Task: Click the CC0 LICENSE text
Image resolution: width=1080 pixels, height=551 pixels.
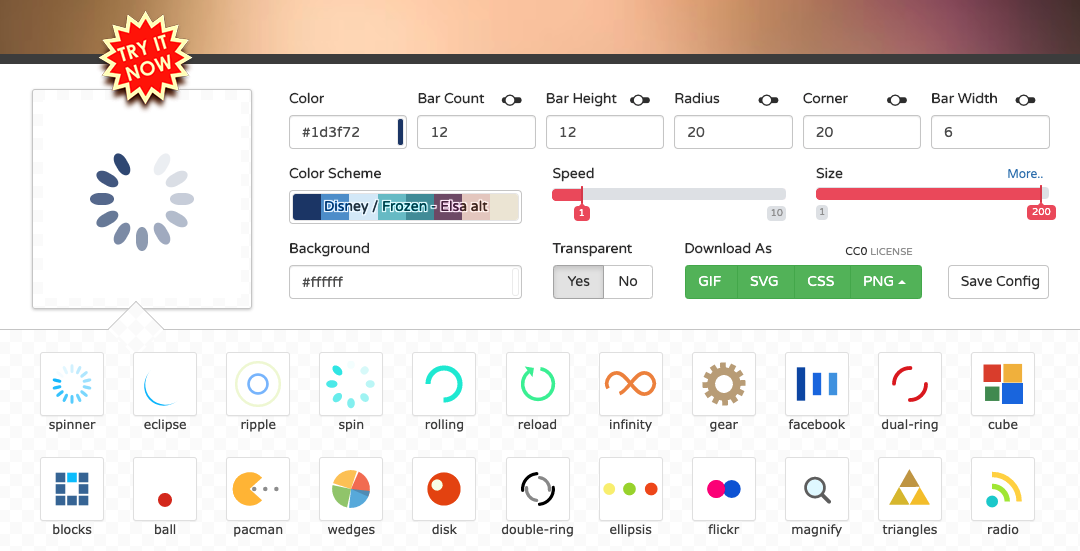Action: pyautogui.click(x=878, y=251)
